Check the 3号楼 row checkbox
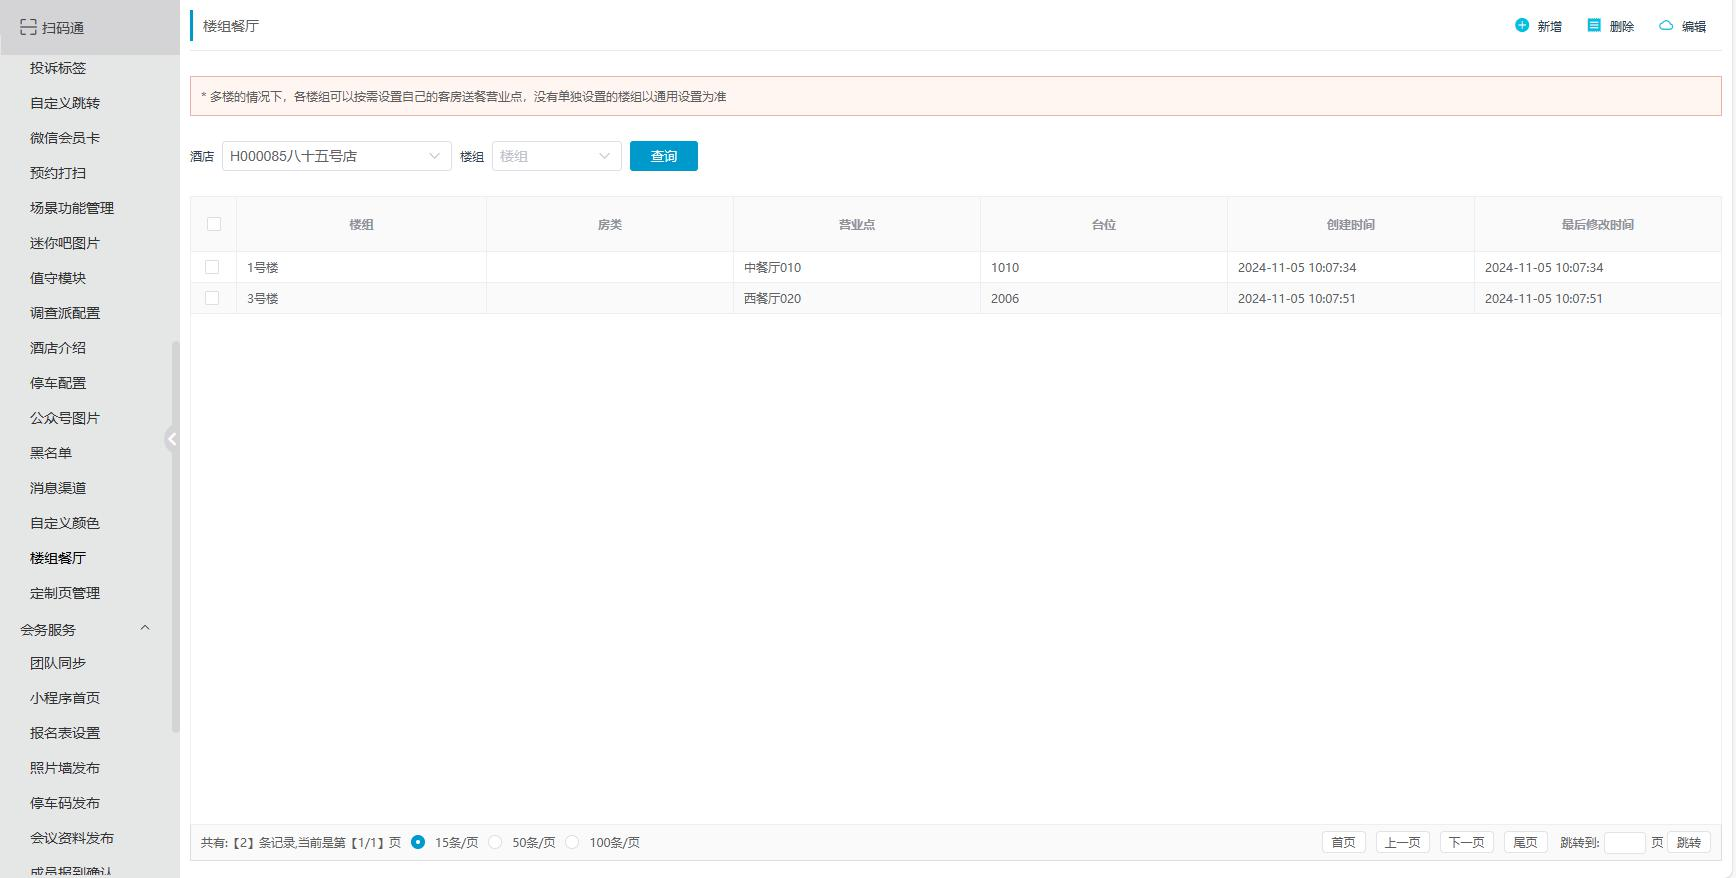 coord(212,298)
